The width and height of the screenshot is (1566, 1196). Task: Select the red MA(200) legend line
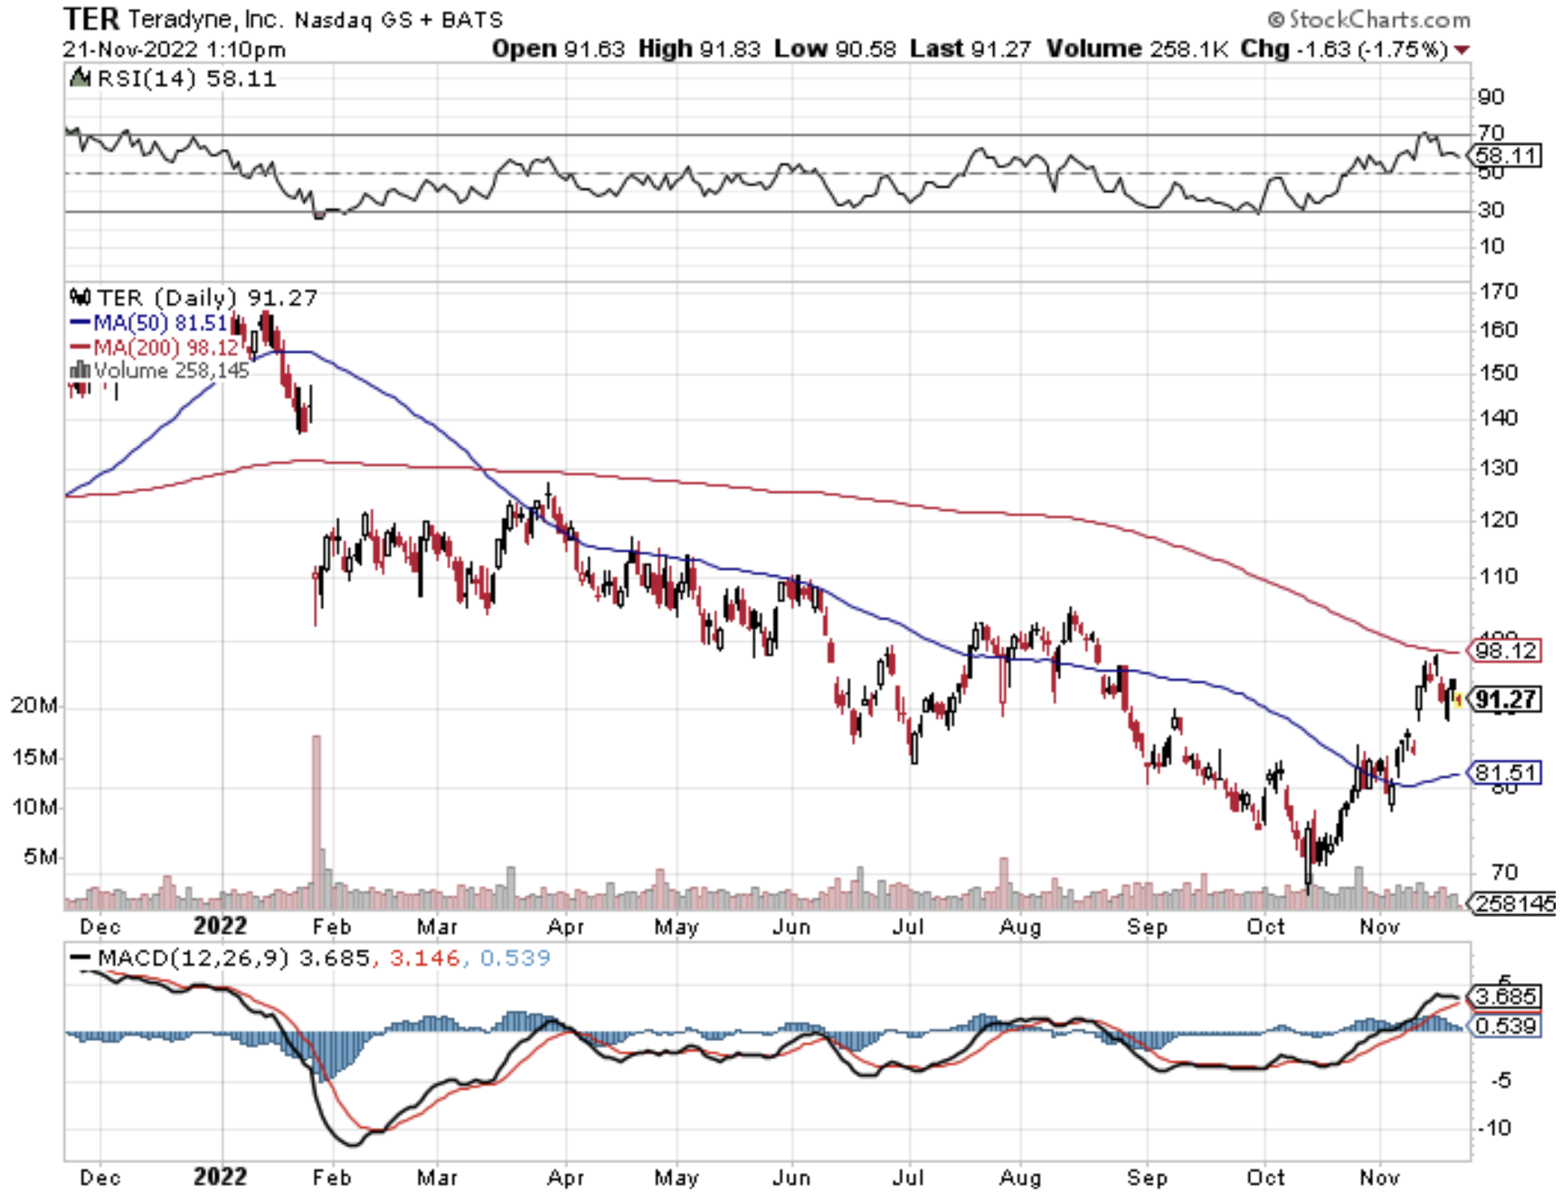pos(80,348)
